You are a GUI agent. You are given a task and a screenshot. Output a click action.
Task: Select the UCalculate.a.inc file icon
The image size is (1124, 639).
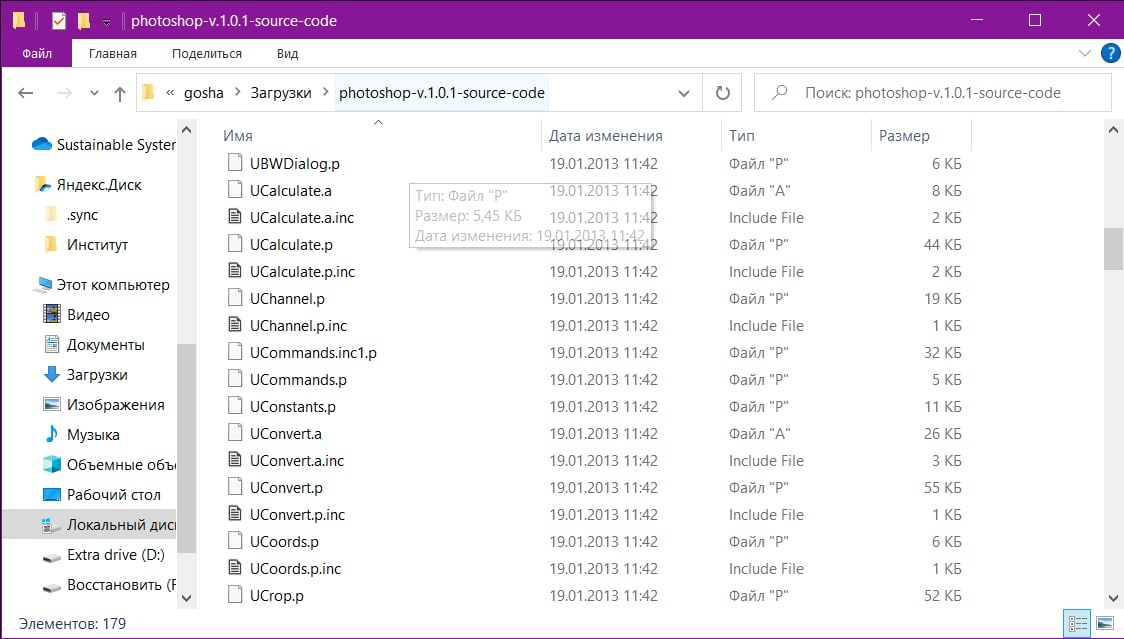(x=235, y=217)
